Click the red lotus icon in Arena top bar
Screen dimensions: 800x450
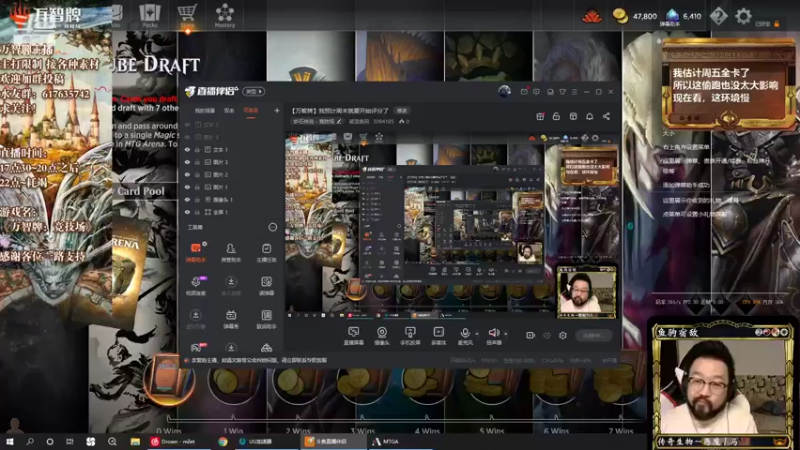coord(592,17)
